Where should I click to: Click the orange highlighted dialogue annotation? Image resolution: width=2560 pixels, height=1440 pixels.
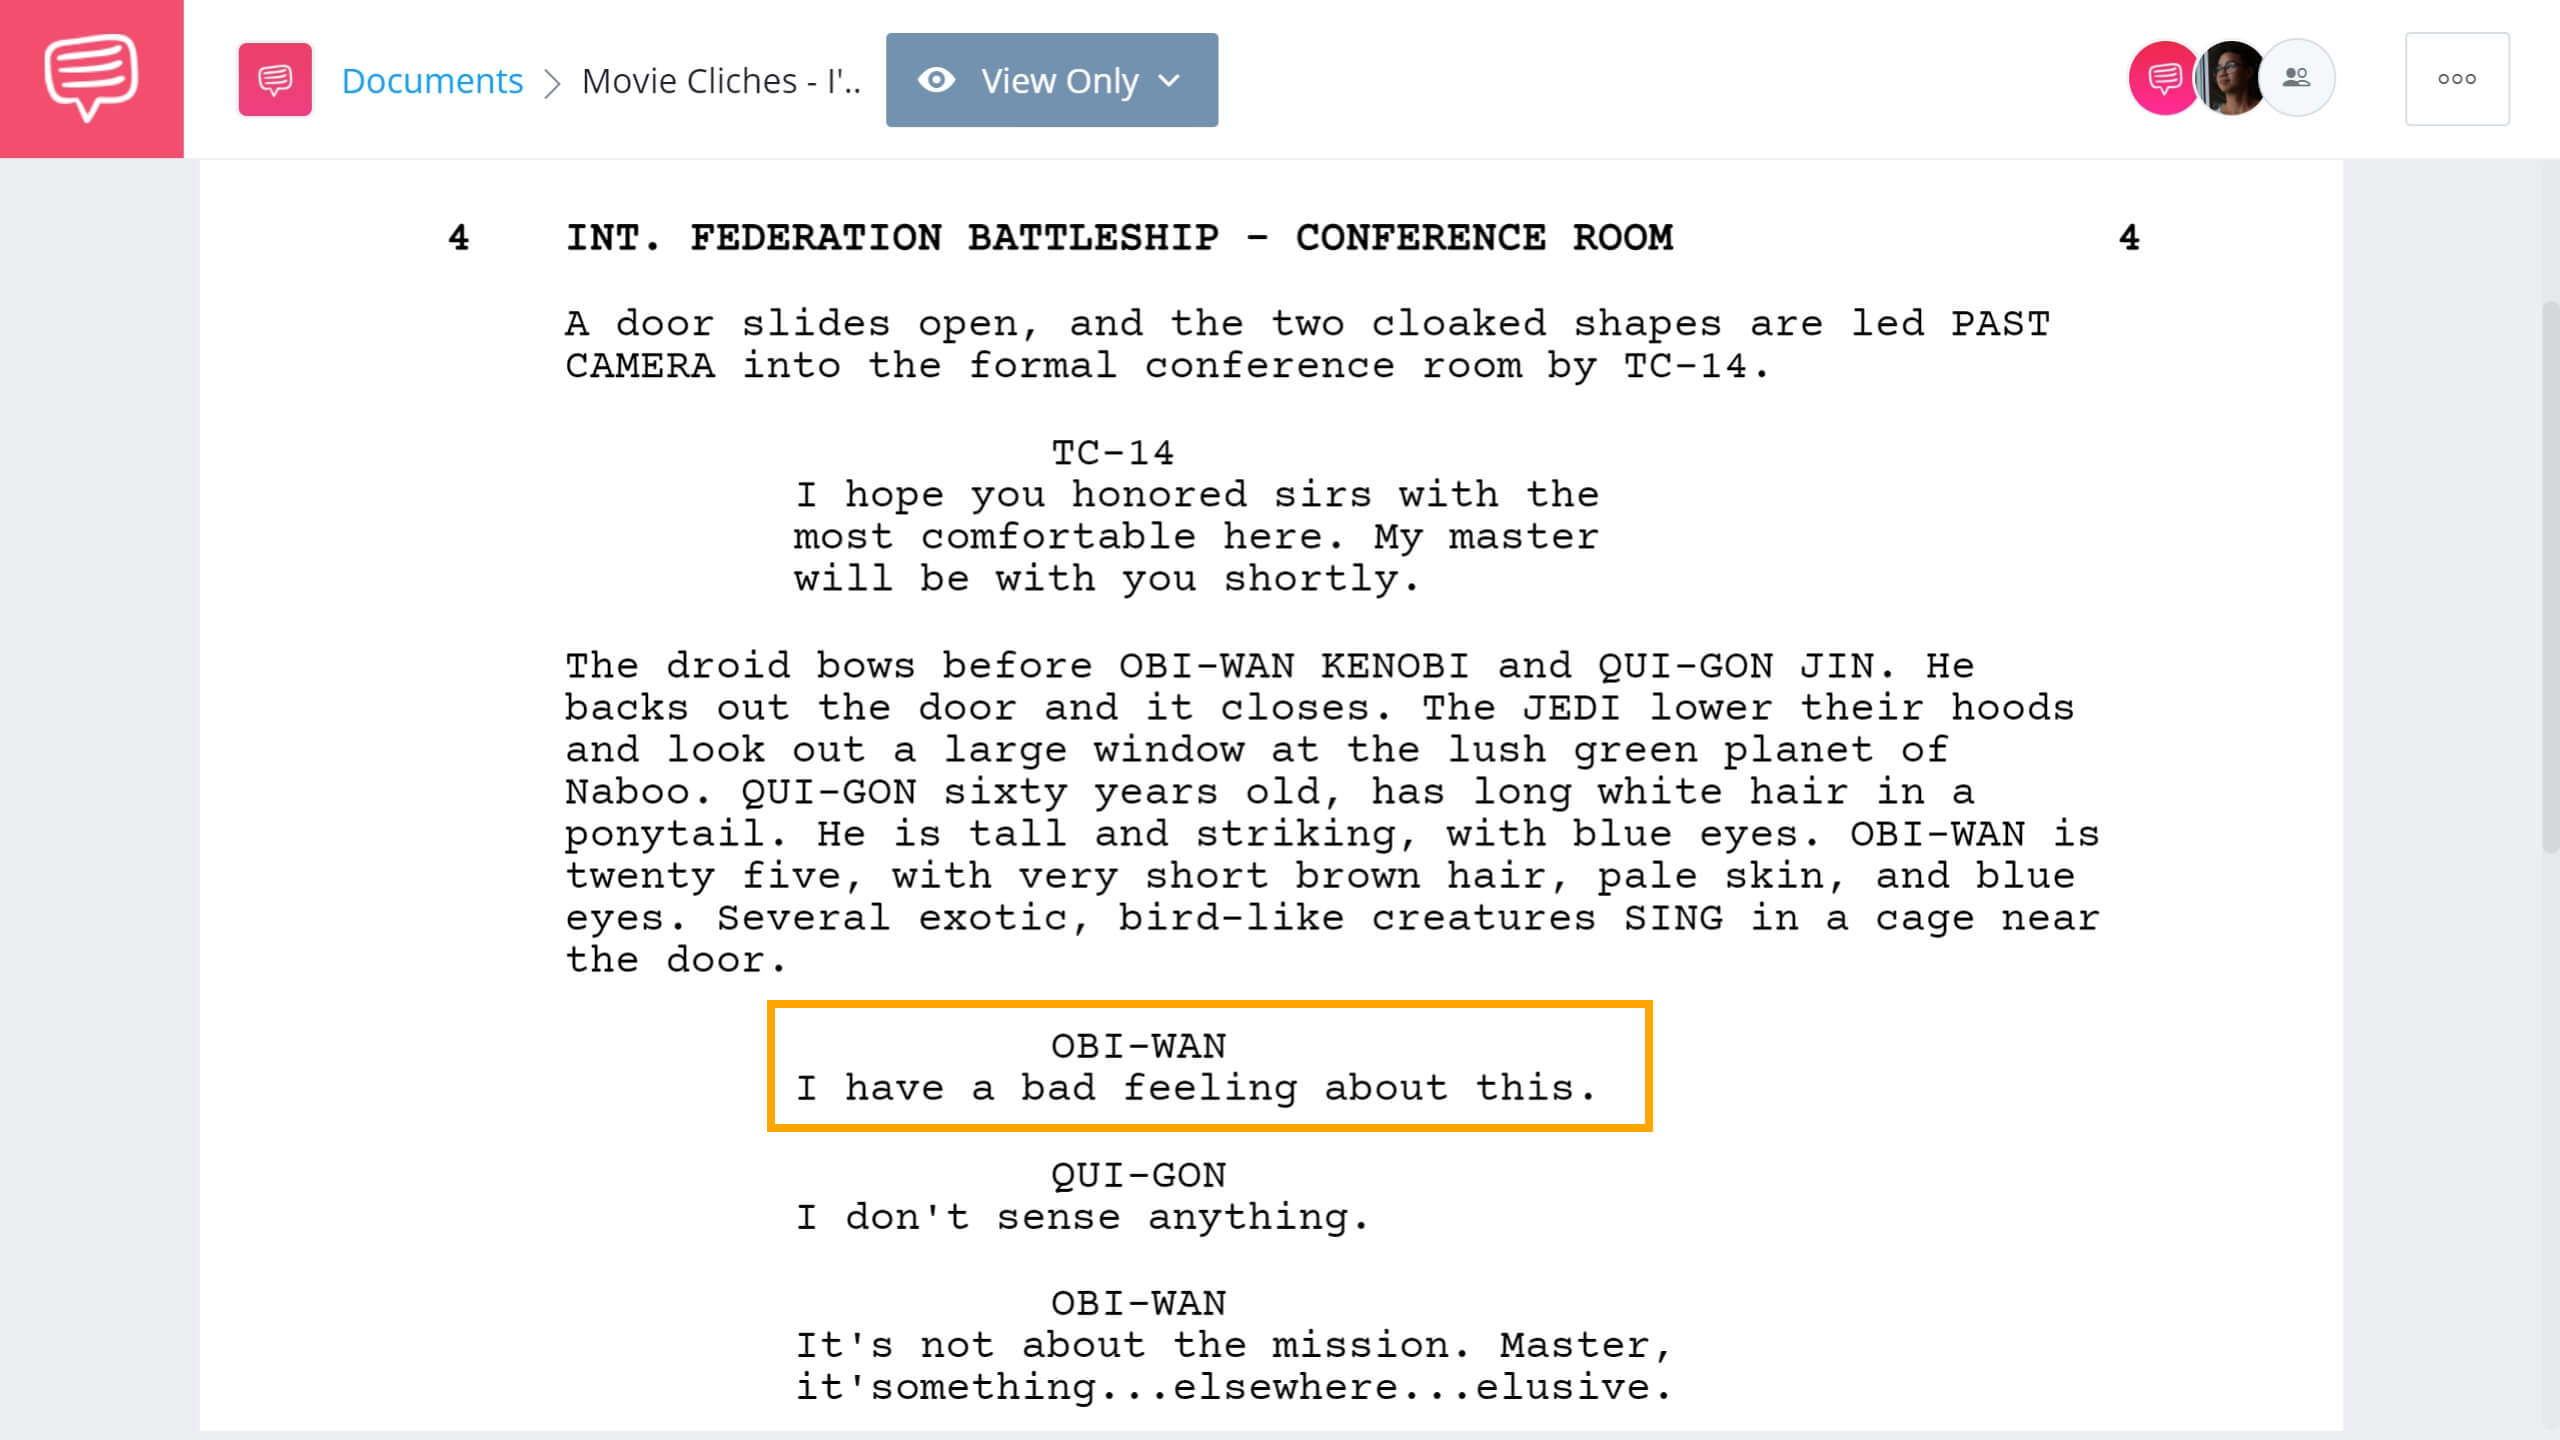[1208, 1069]
